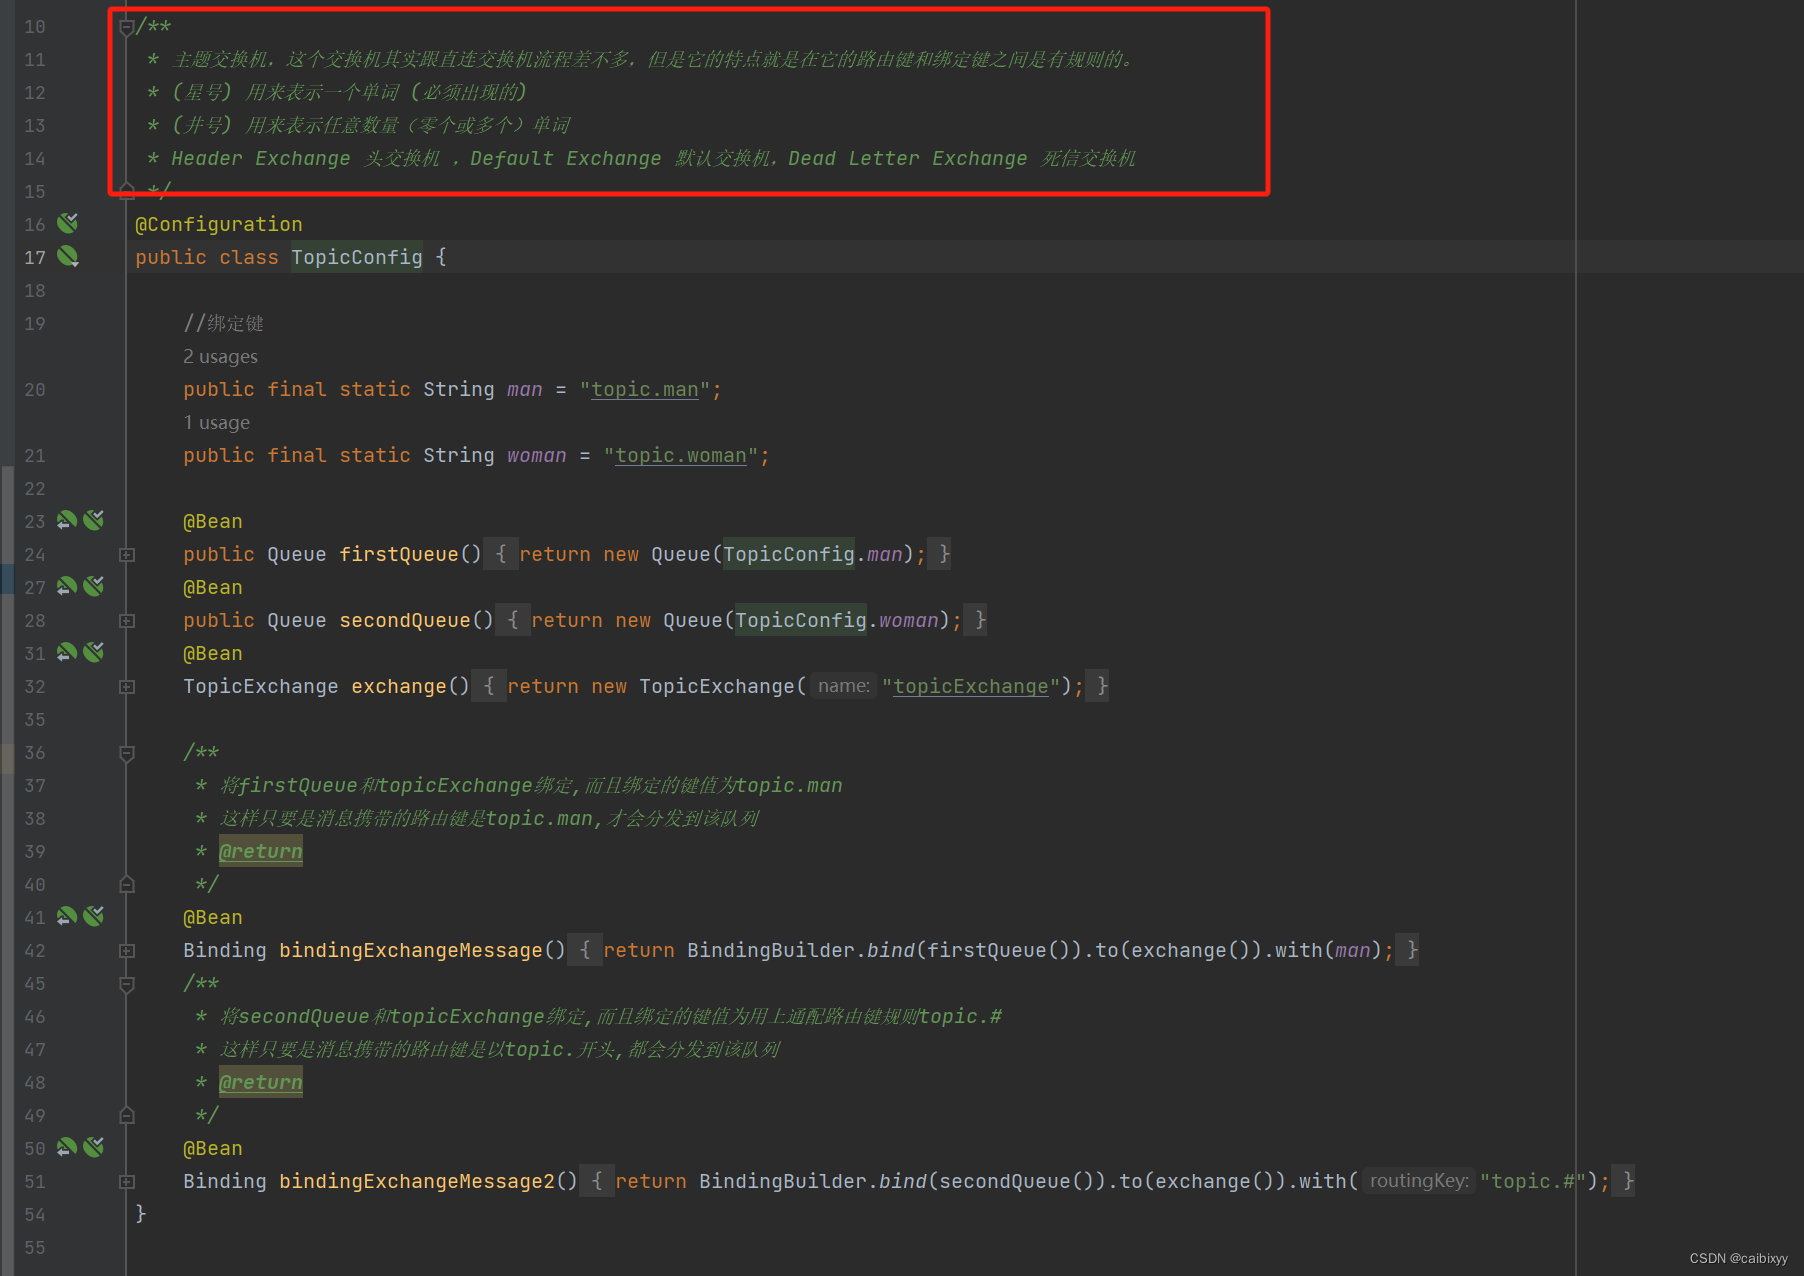Click the @Configuration annotation
1804x1276 pixels.
(x=219, y=224)
